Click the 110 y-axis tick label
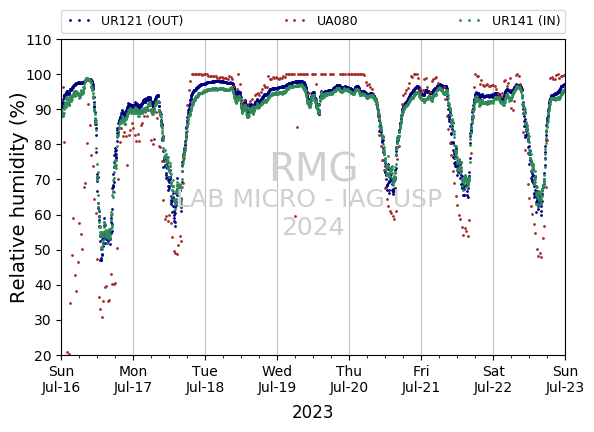This screenshot has height=432, width=594. [x=39, y=40]
